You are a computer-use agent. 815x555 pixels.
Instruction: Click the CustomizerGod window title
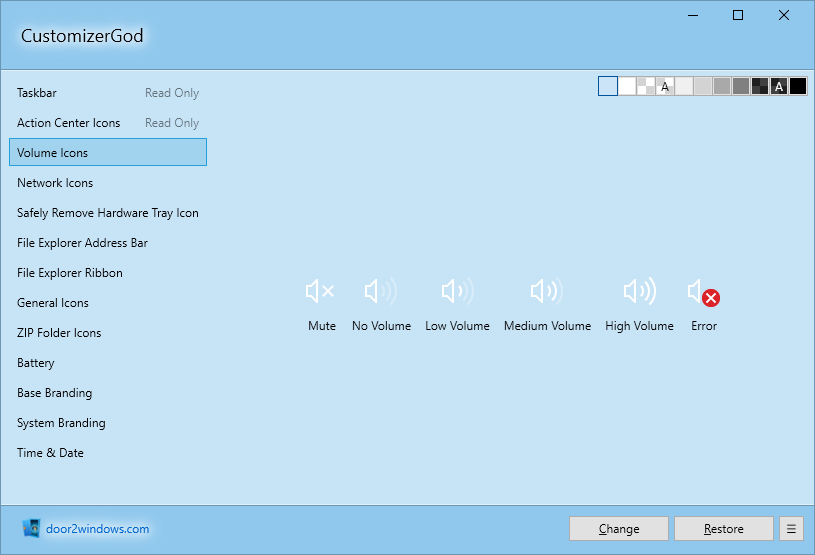(x=82, y=35)
